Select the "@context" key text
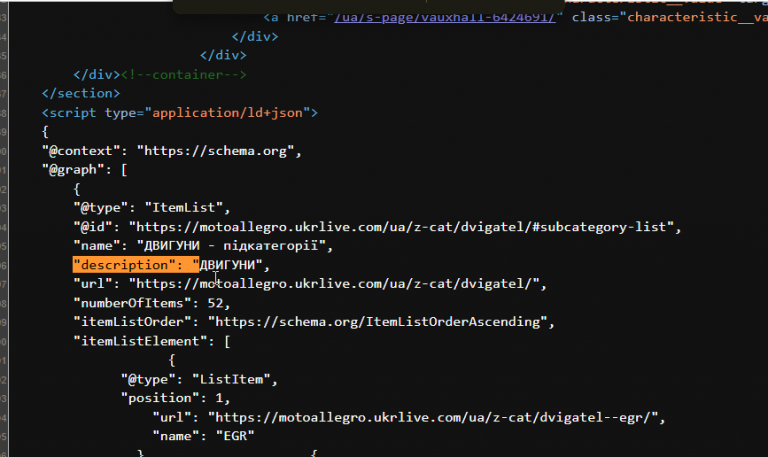Viewport: 768px width, 457px height. coord(81,151)
